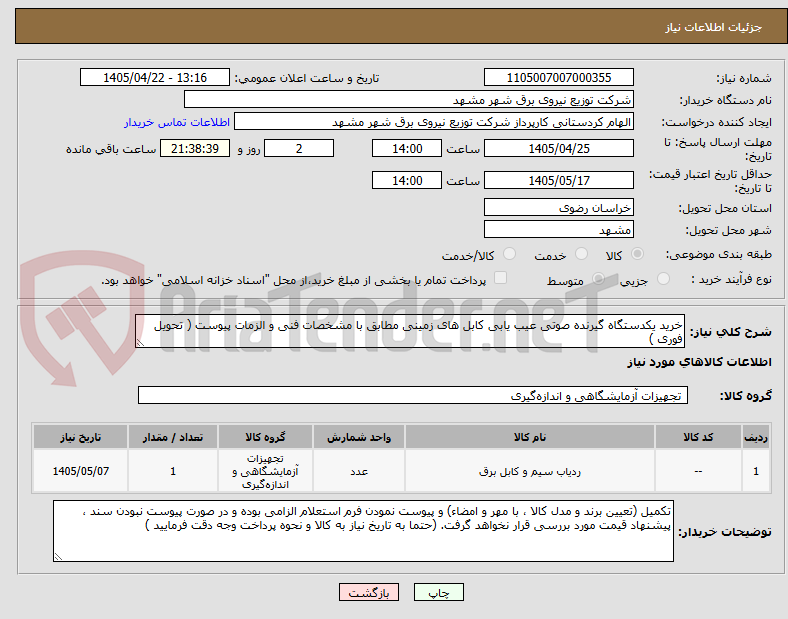Screen dimensions: 788x619
Task: Click the delivery city field مشهد
Action: pos(558,230)
